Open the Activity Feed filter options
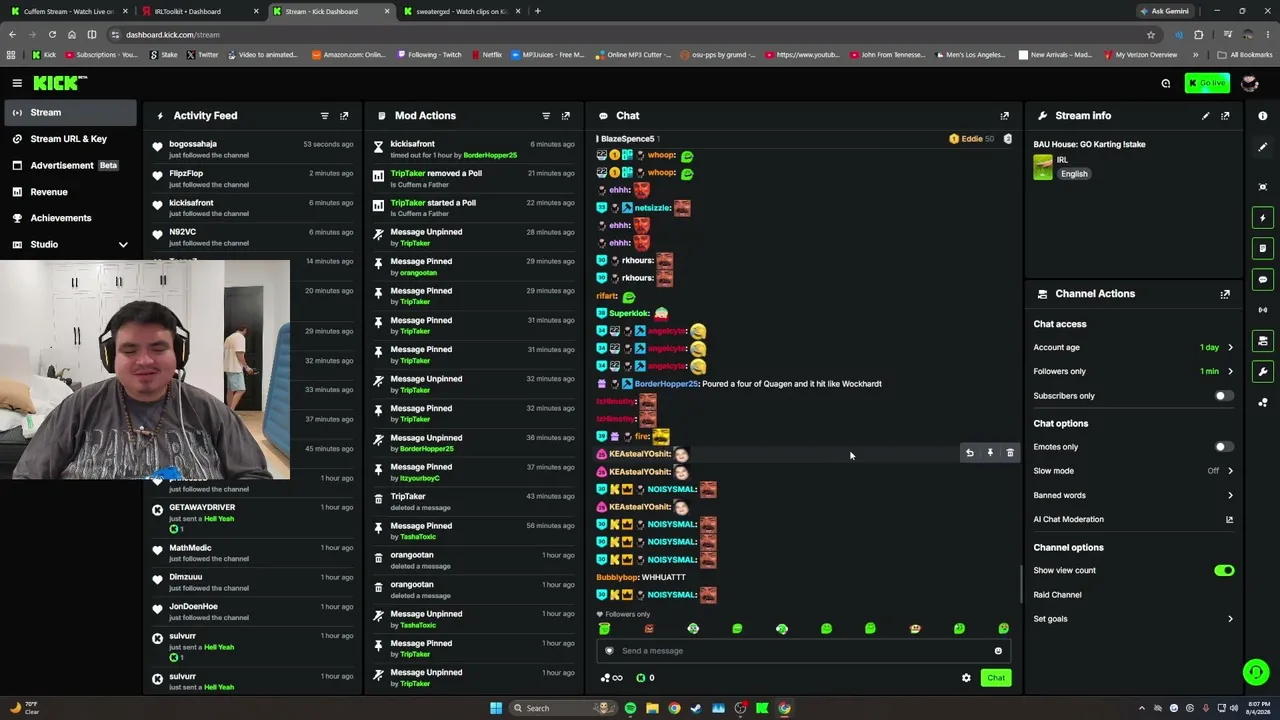 click(324, 116)
